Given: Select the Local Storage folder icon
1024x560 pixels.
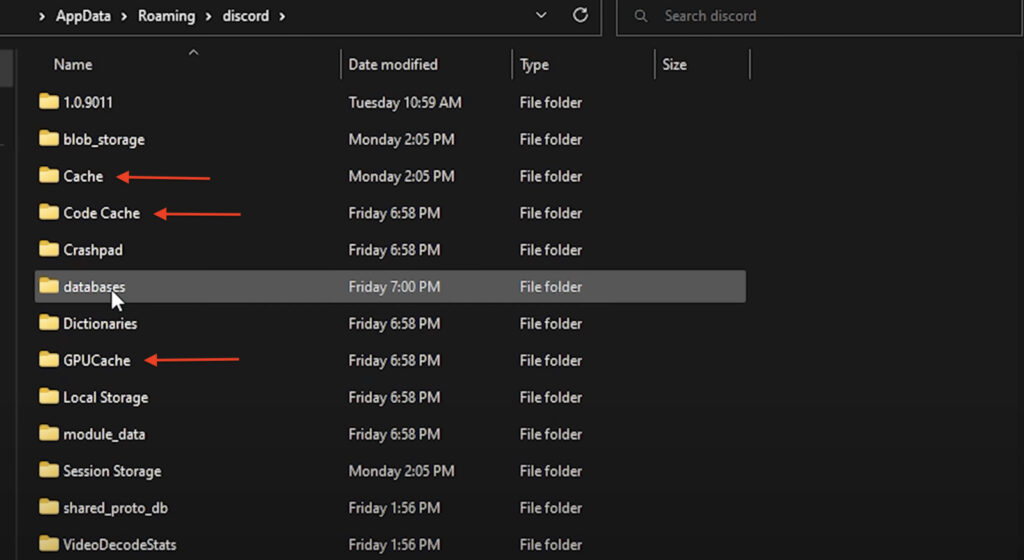Looking at the screenshot, I should click(49, 397).
